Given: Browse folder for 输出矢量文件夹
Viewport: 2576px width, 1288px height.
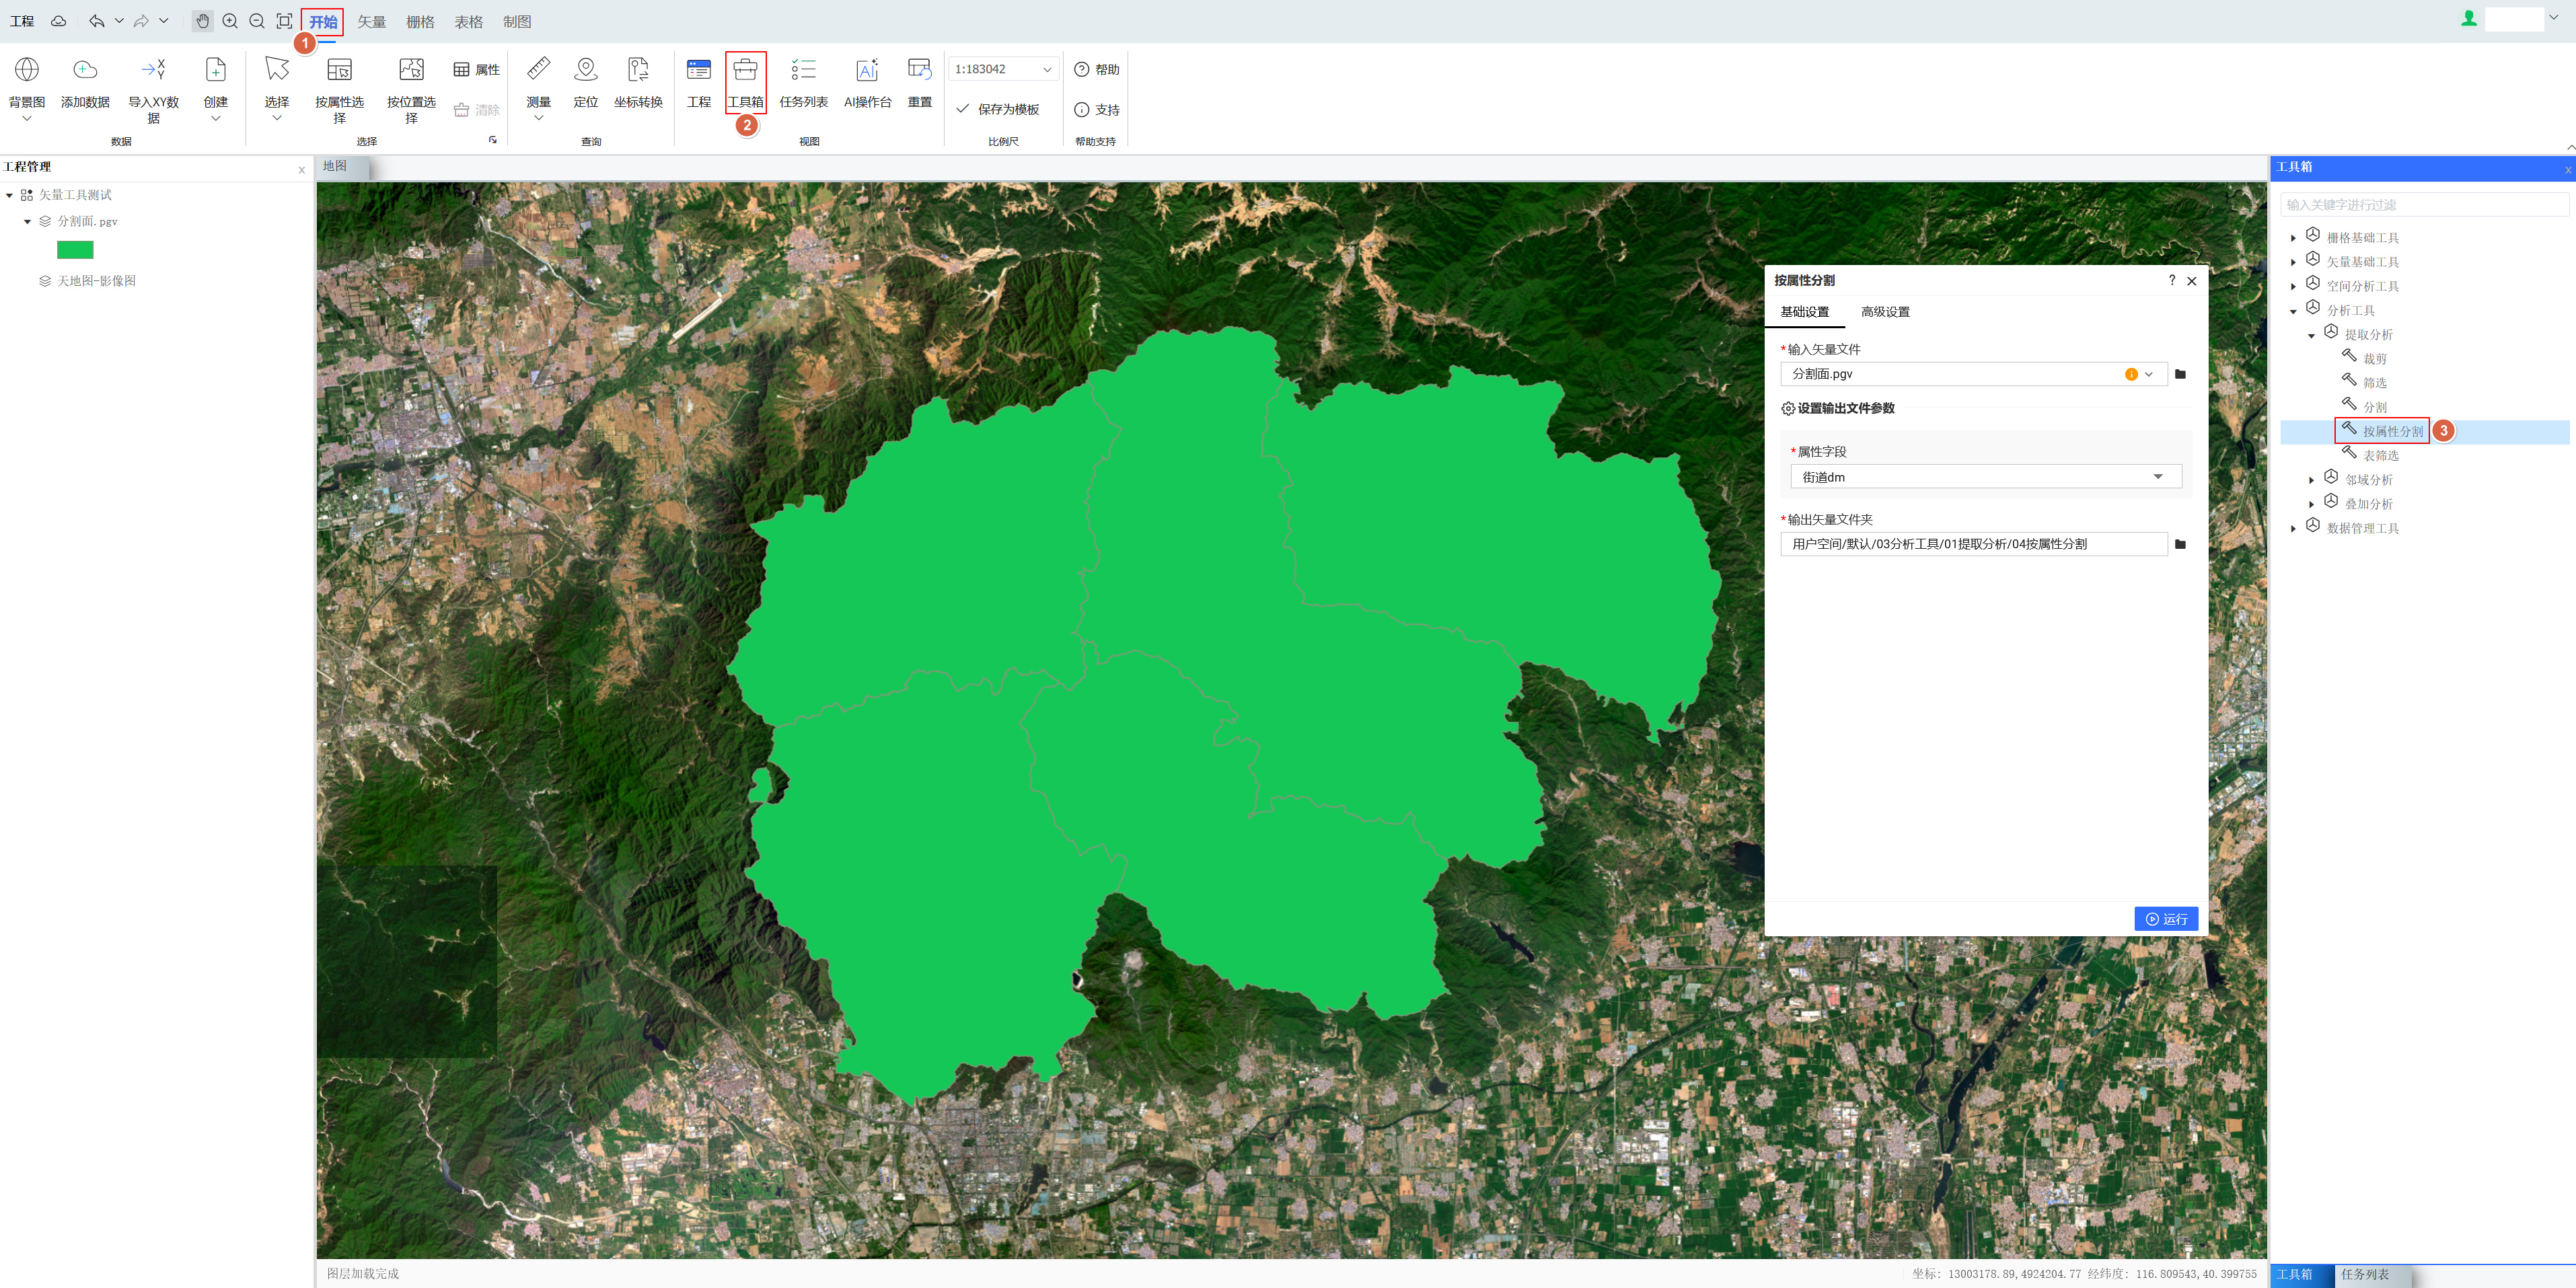Looking at the screenshot, I should click(2180, 544).
